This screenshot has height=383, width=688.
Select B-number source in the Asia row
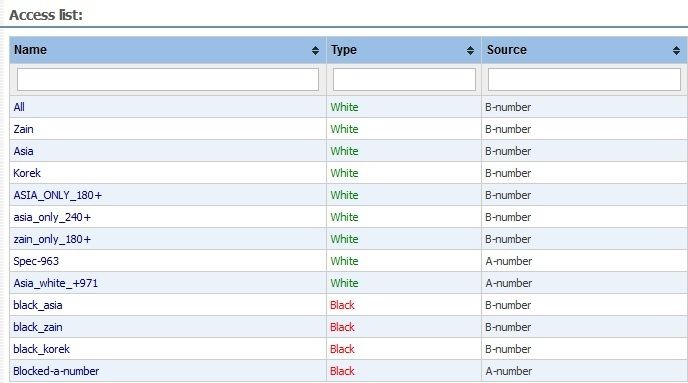[508, 151]
